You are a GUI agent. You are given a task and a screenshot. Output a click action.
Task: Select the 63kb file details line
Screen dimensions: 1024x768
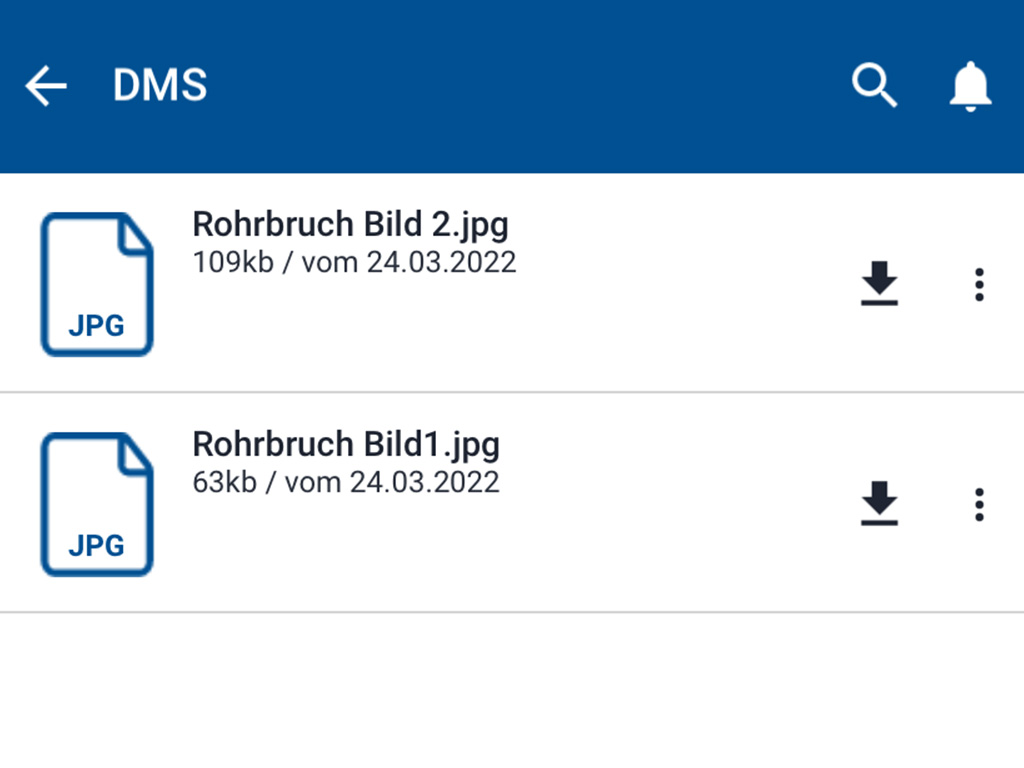click(x=345, y=482)
